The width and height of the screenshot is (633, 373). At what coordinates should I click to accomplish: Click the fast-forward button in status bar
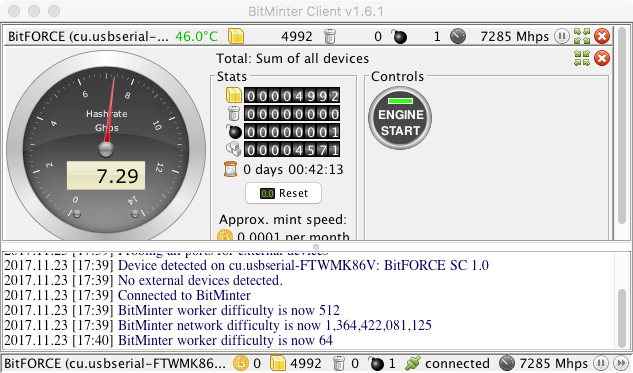click(x=620, y=363)
